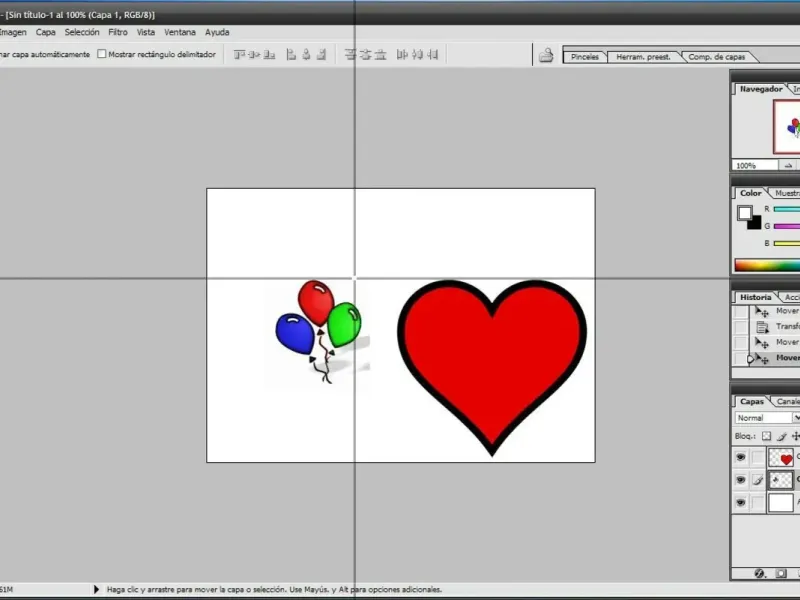Open the Imagen menu

click(13, 32)
